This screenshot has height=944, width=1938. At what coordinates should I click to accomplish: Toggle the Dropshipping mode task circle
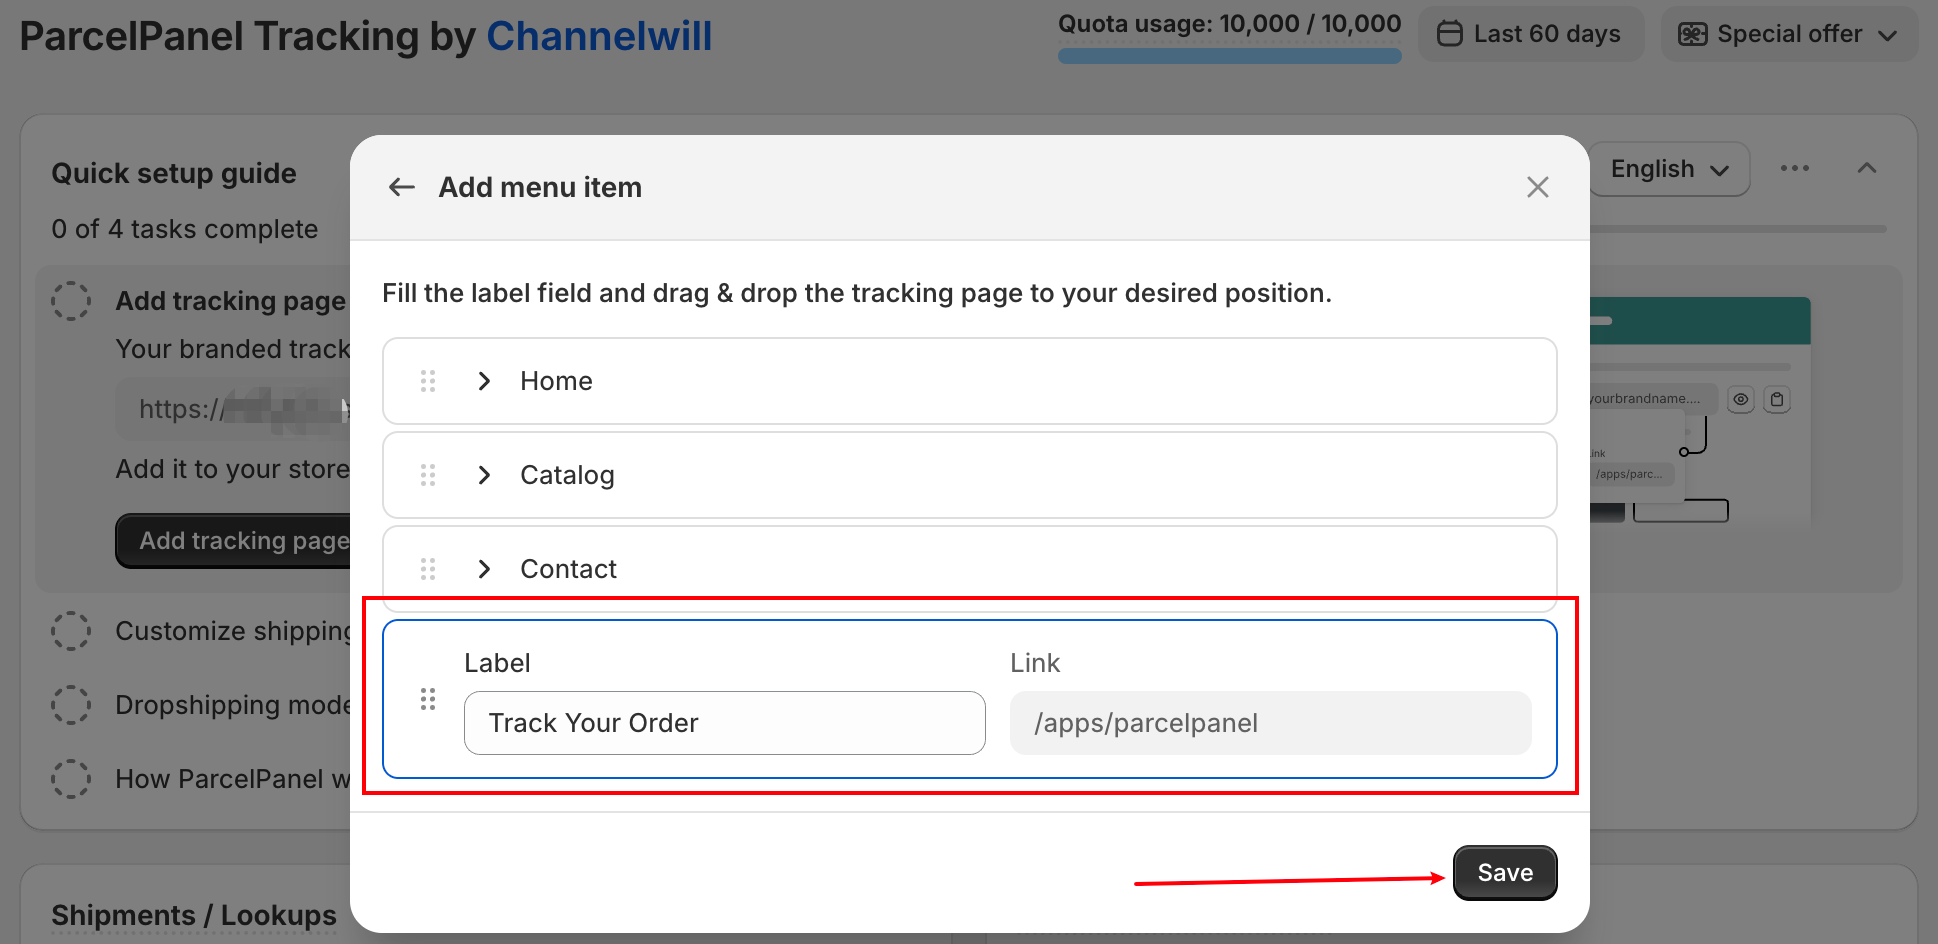tap(71, 705)
